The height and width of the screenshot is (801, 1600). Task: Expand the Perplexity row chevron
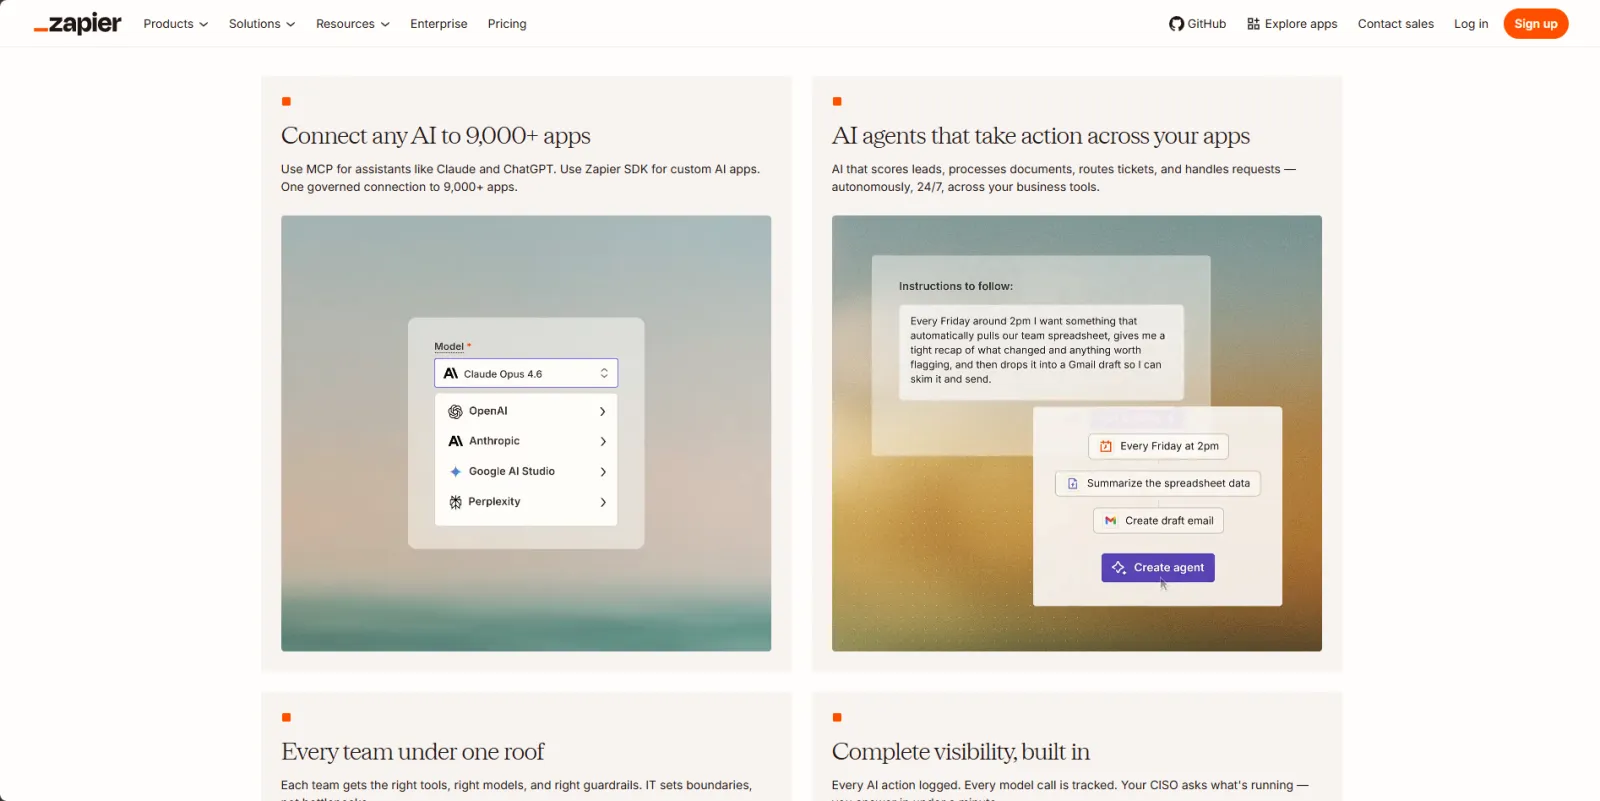tap(602, 502)
